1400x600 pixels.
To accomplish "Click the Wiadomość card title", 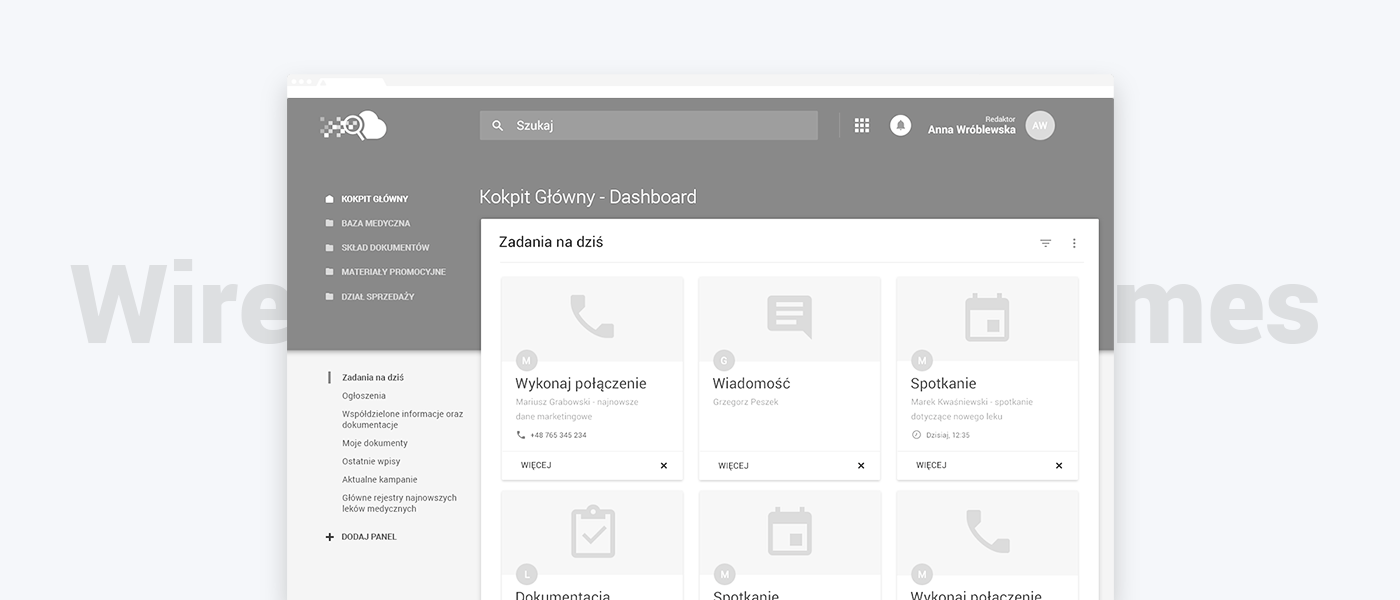I will pos(752,383).
